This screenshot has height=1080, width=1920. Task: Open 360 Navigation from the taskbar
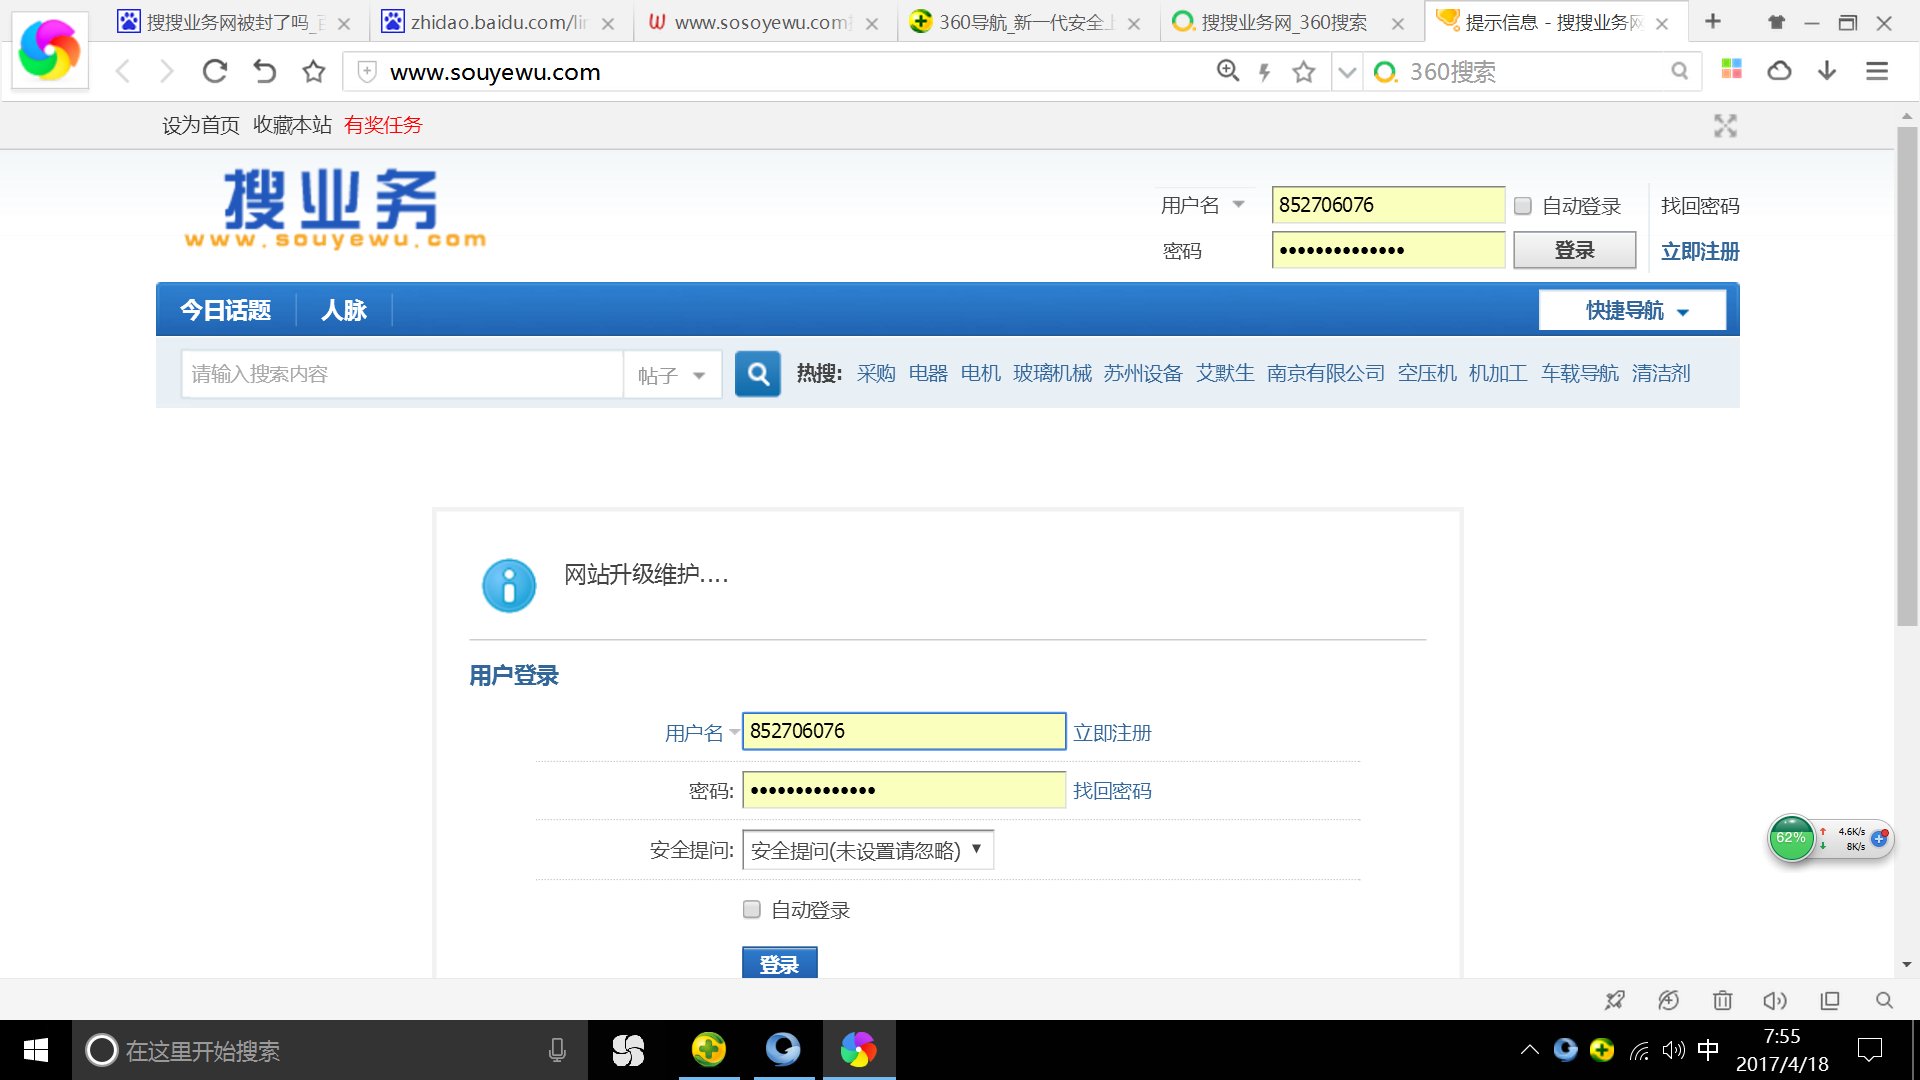[x=709, y=1050]
